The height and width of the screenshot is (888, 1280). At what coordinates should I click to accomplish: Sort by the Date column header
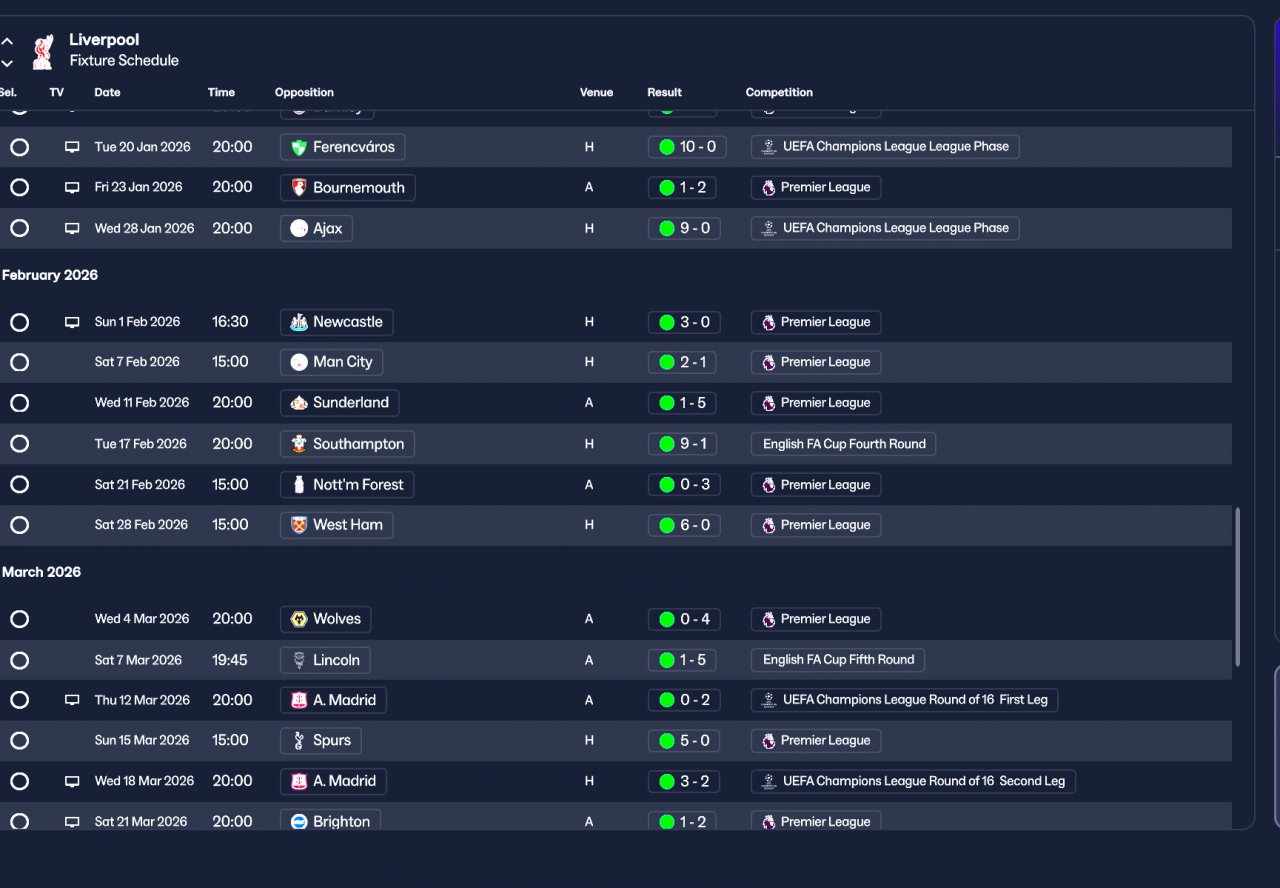click(107, 92)
